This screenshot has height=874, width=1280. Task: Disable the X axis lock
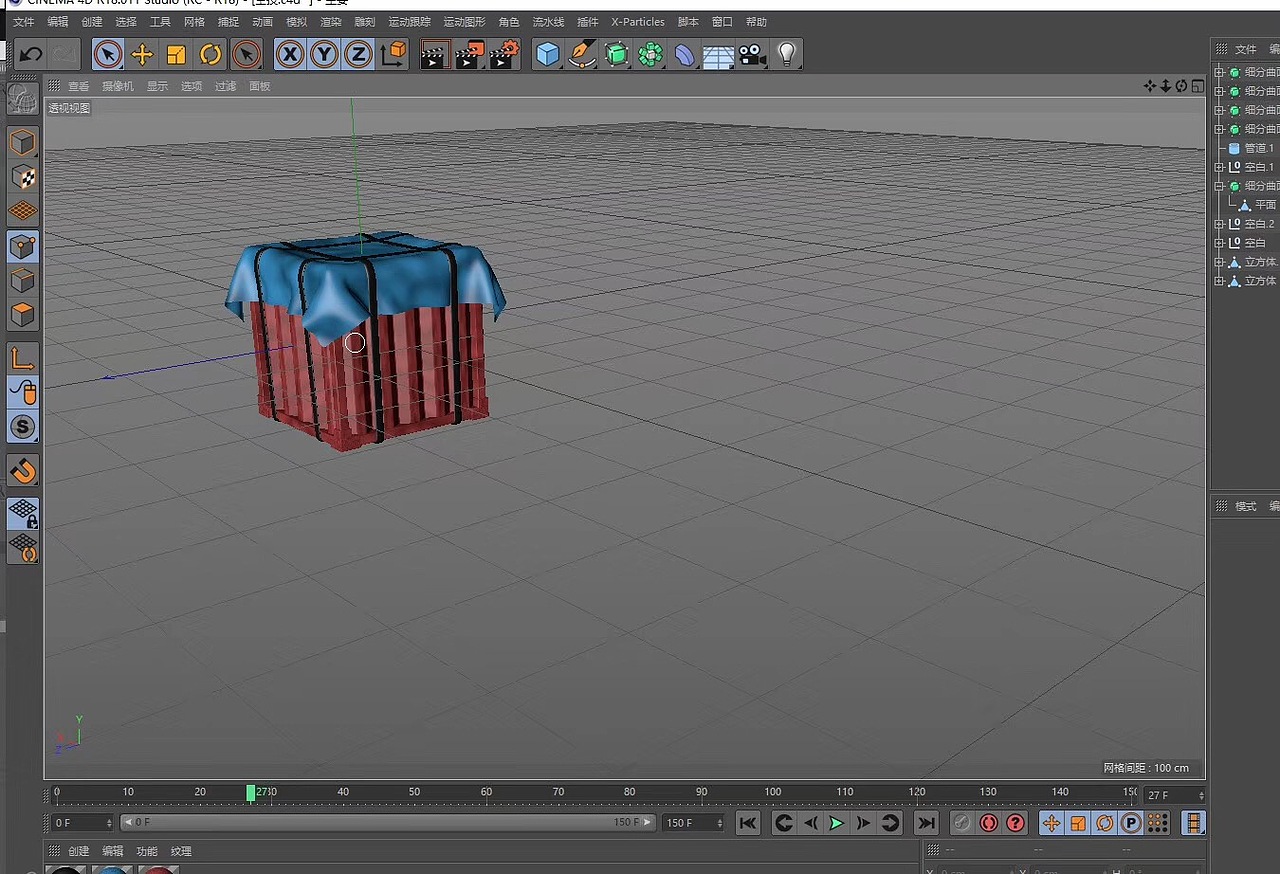[289, 54]
